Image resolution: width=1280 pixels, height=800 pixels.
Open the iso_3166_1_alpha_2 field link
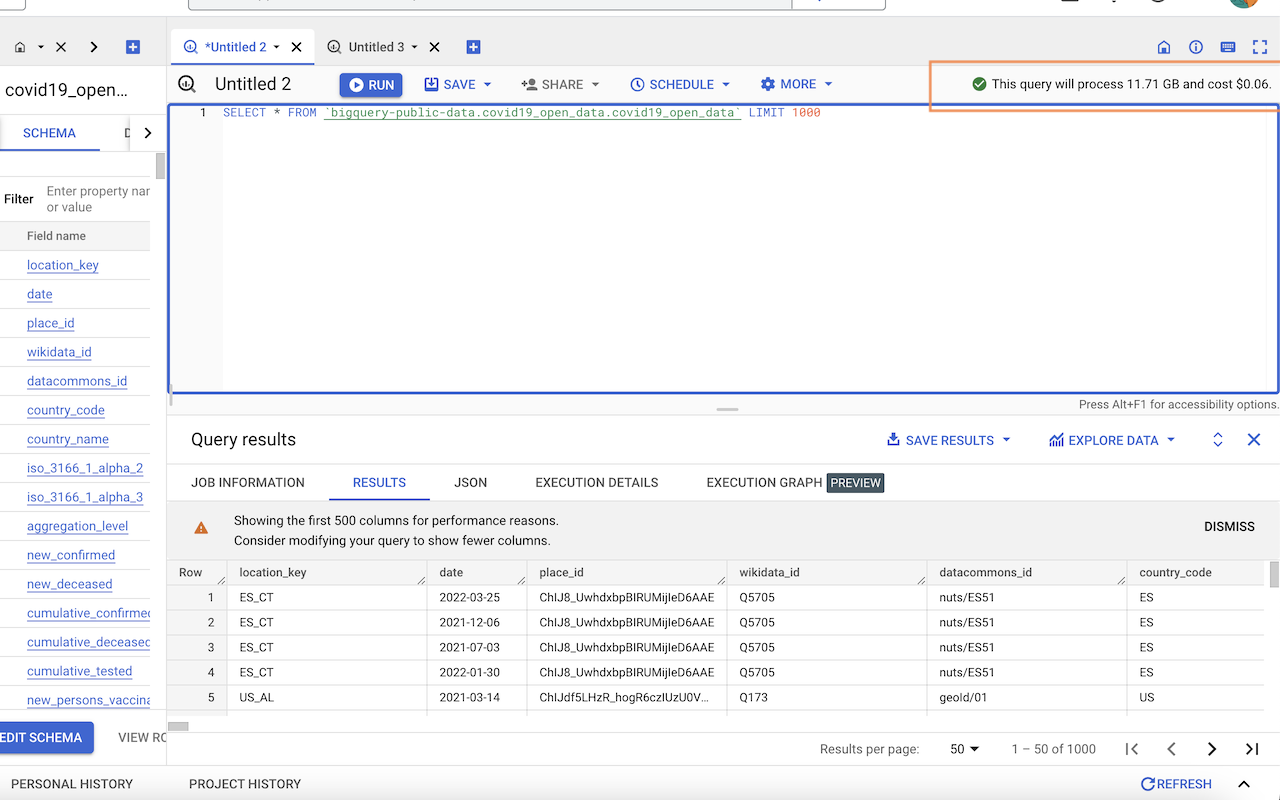pyautogui.click(x=85, y=468)
